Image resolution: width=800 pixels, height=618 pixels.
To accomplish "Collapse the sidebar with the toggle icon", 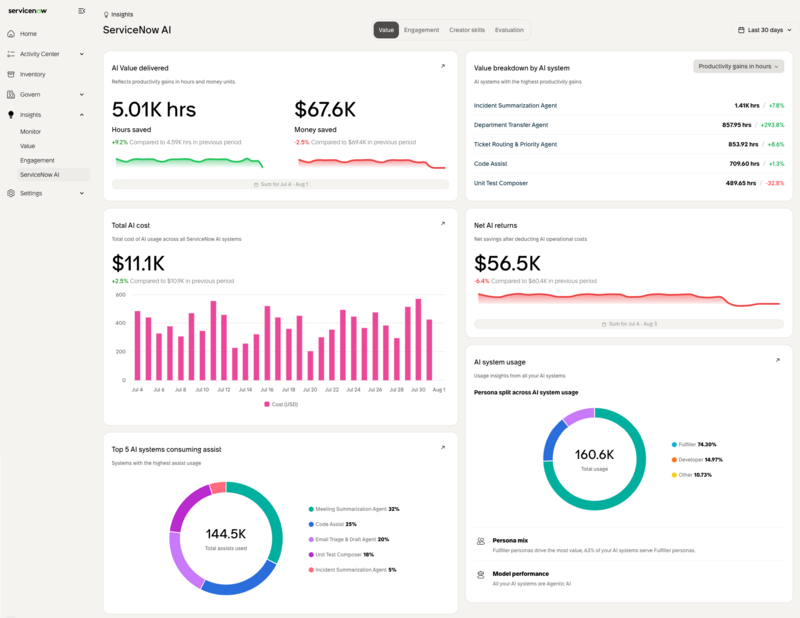I will pos(81,11).
